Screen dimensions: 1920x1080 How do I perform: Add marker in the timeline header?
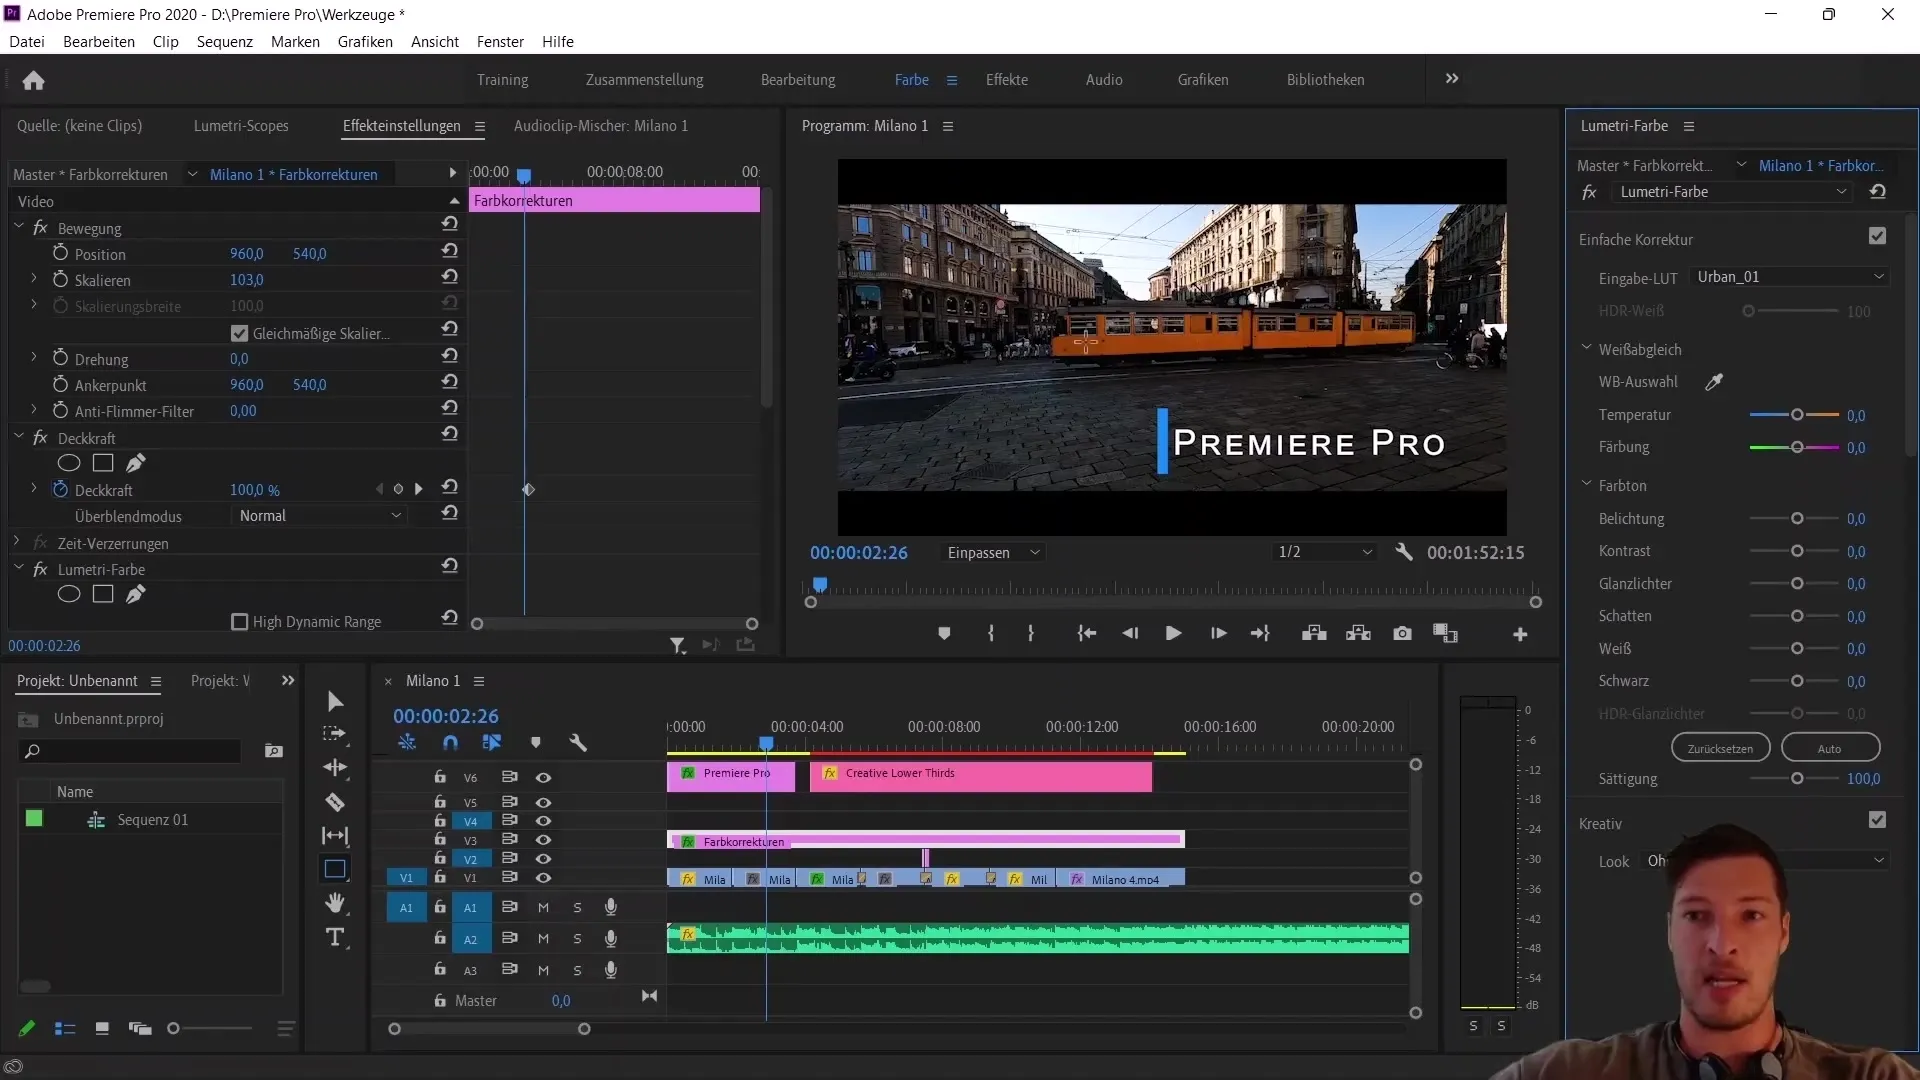click(x=536, y=742)
